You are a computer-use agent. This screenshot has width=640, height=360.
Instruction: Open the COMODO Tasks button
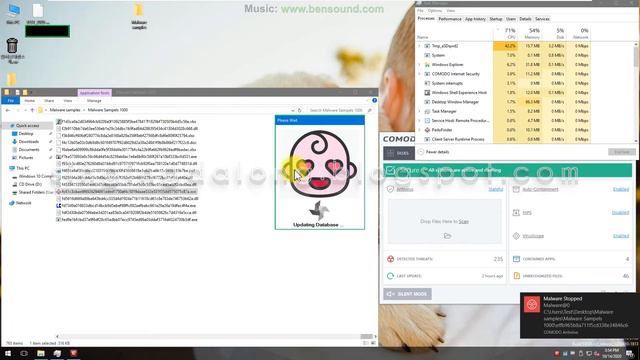tap(399, 153)
